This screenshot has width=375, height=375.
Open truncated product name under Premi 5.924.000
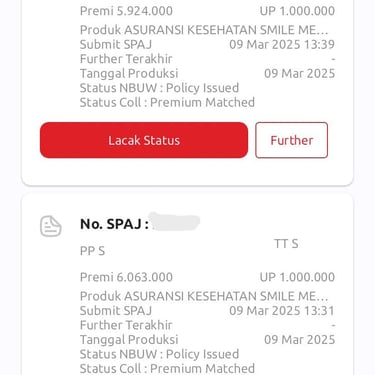204,30
